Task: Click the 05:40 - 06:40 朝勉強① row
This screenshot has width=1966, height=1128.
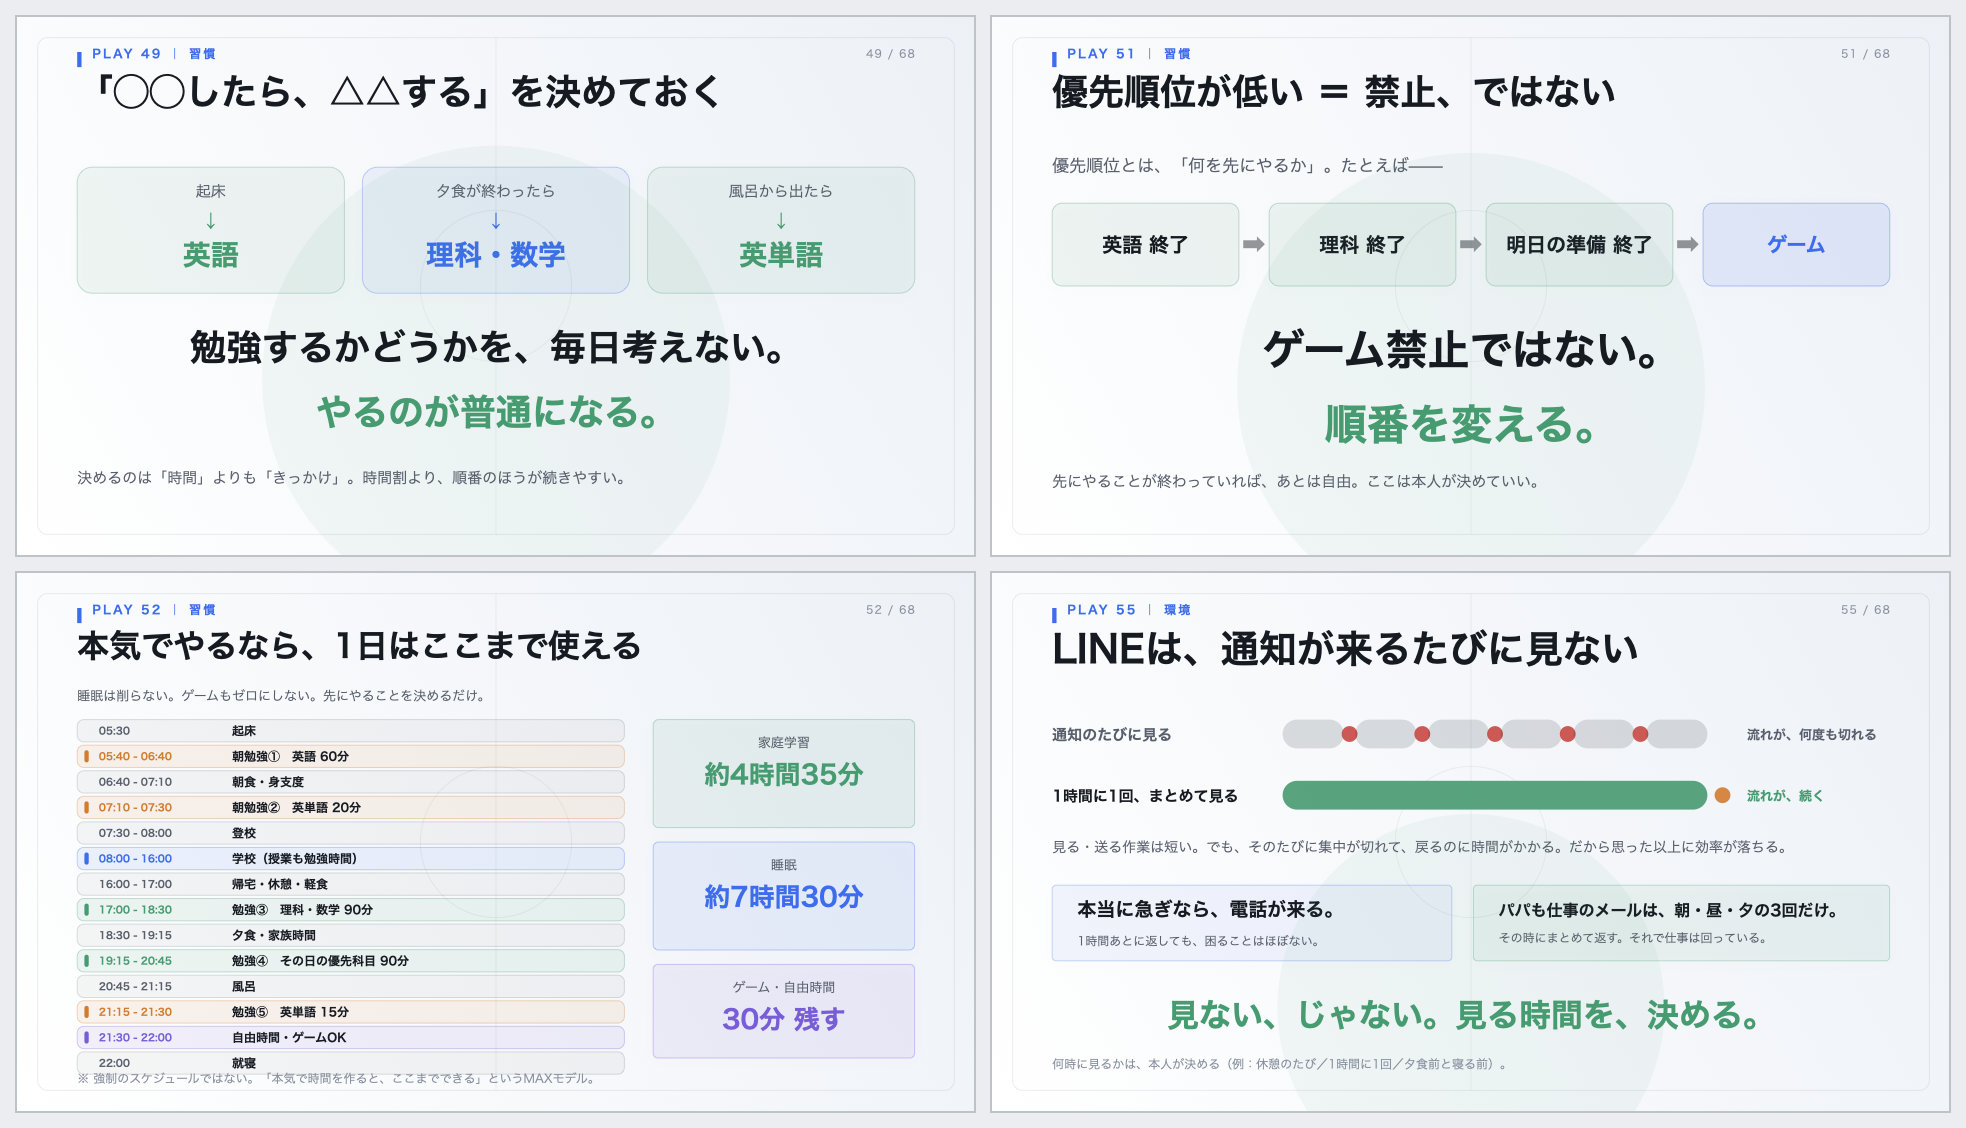Action: tap(351, 756)
